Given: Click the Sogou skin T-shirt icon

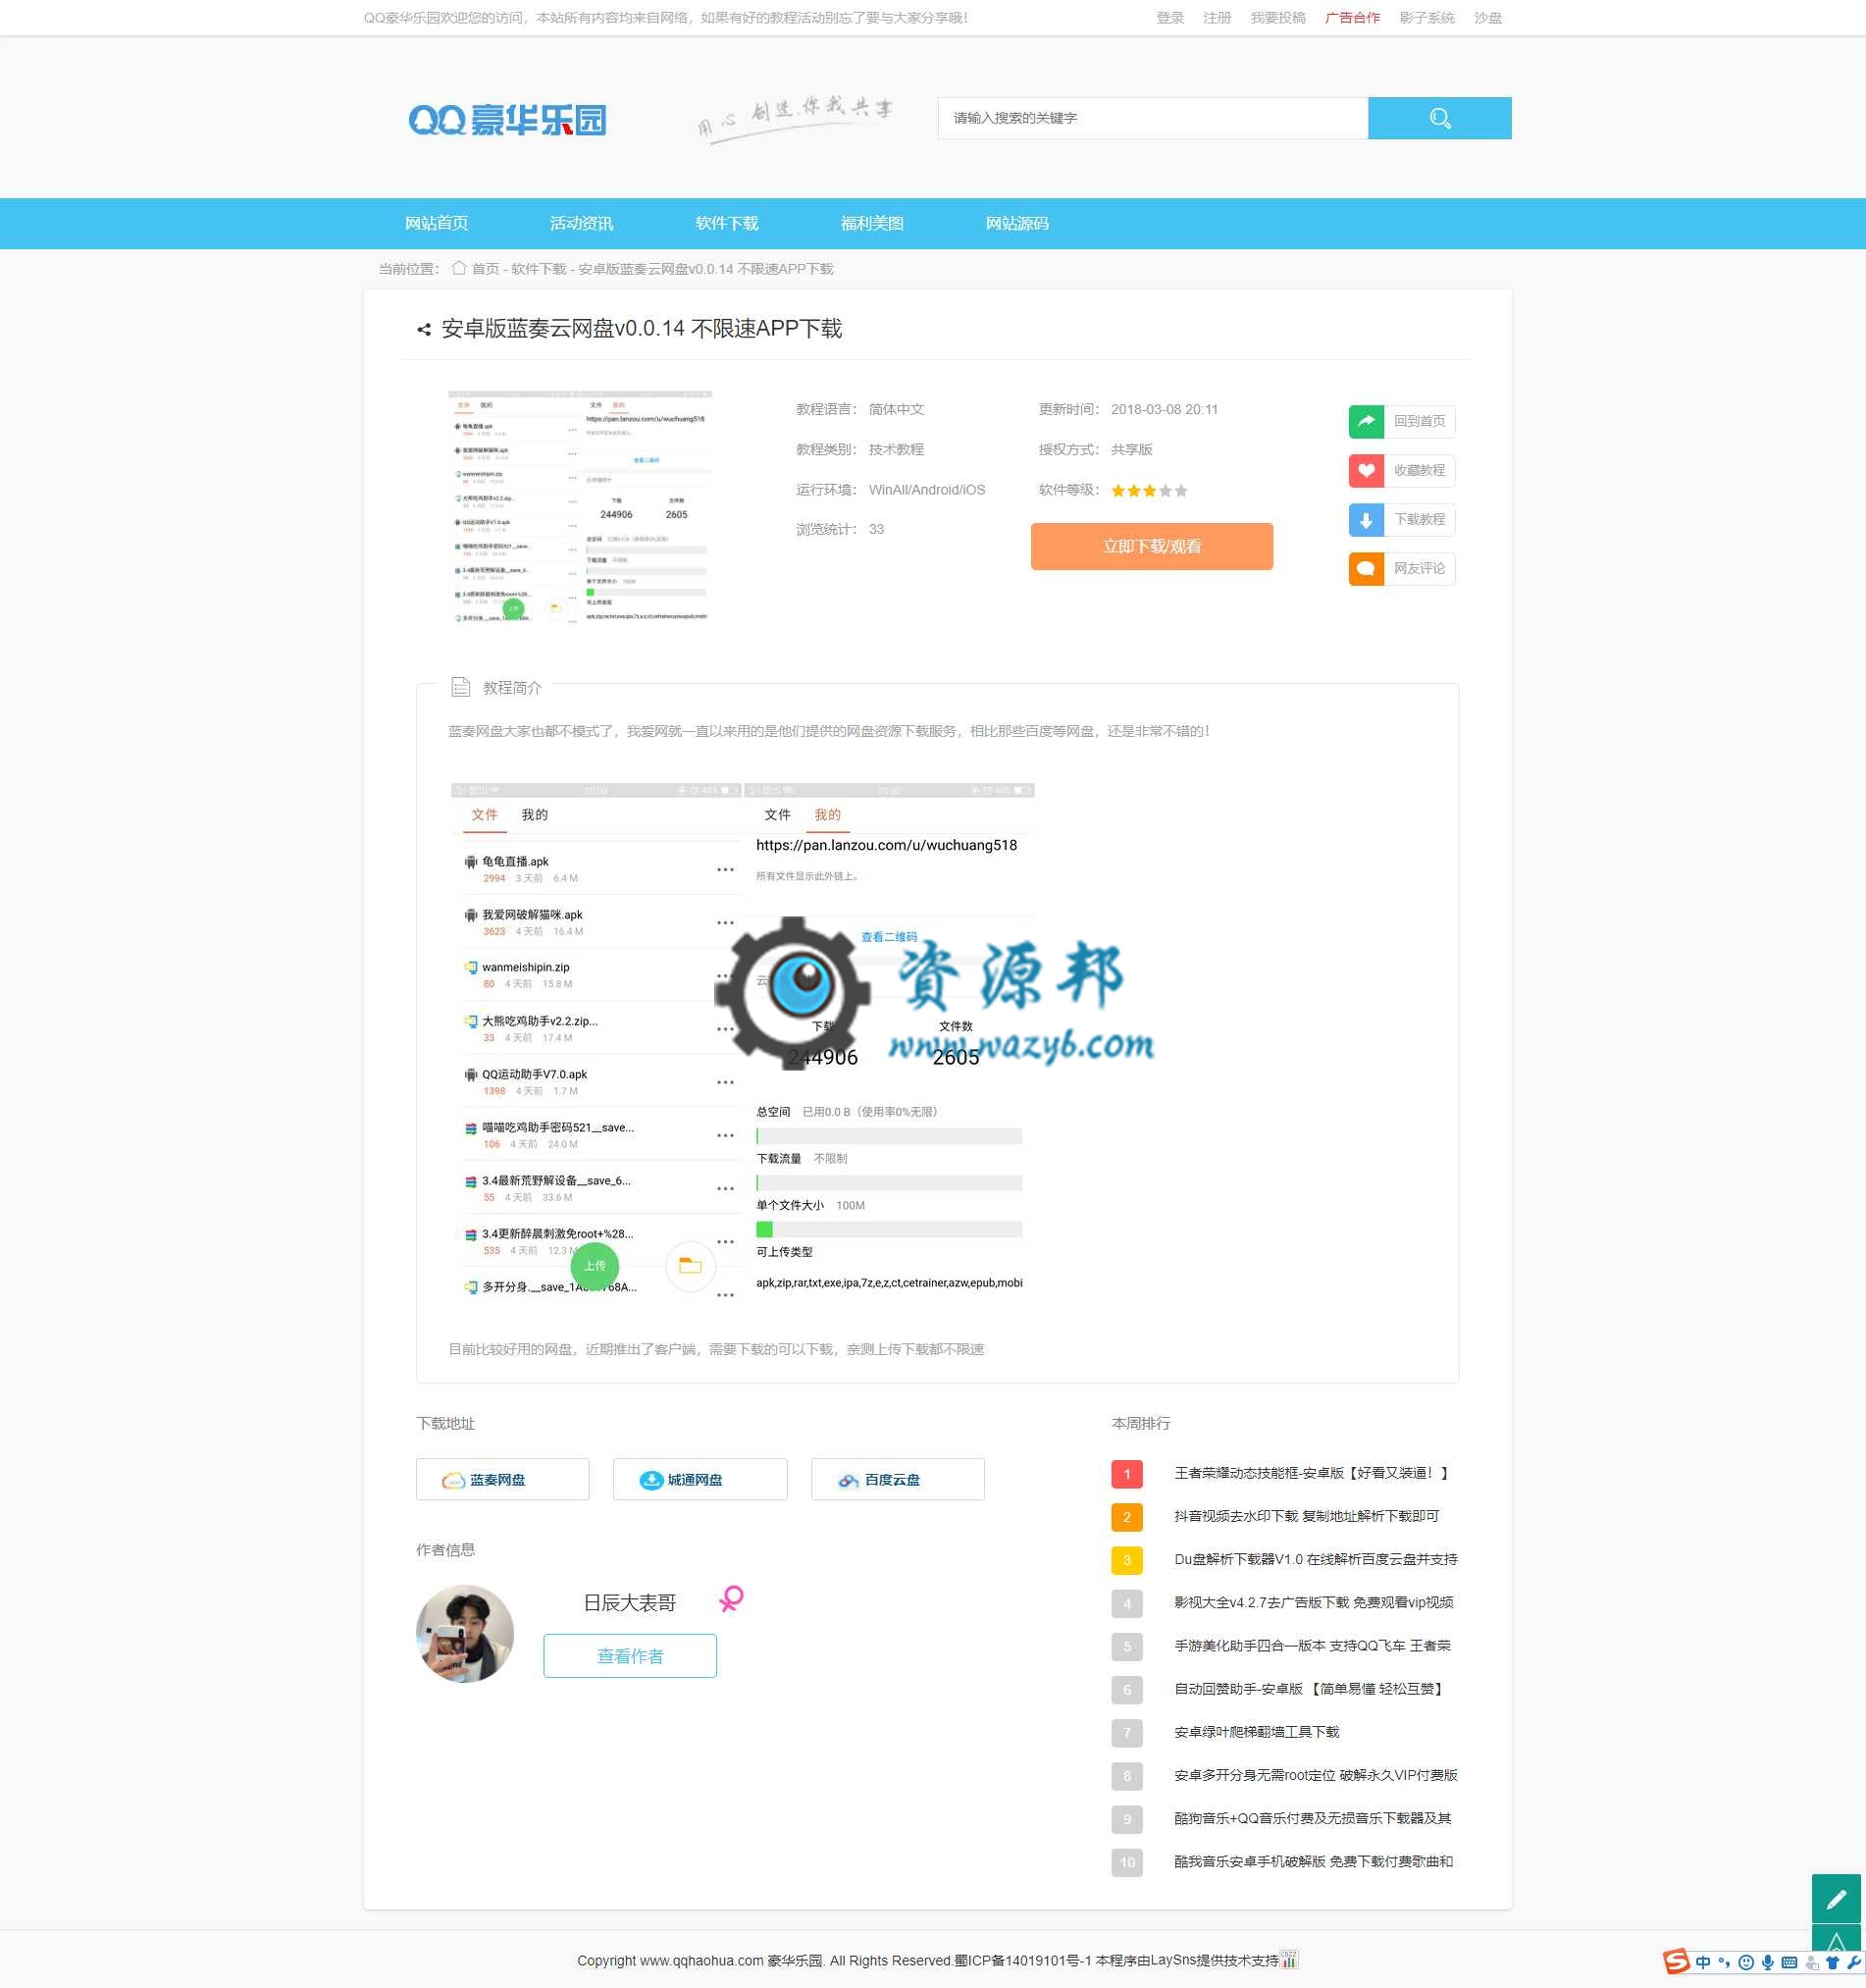Looking at the screenshot, I should coord(1832,1963).
